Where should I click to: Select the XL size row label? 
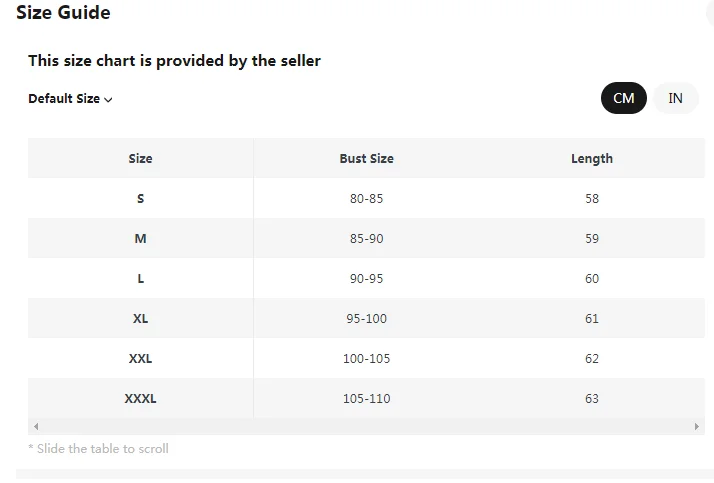pos(140,318)
